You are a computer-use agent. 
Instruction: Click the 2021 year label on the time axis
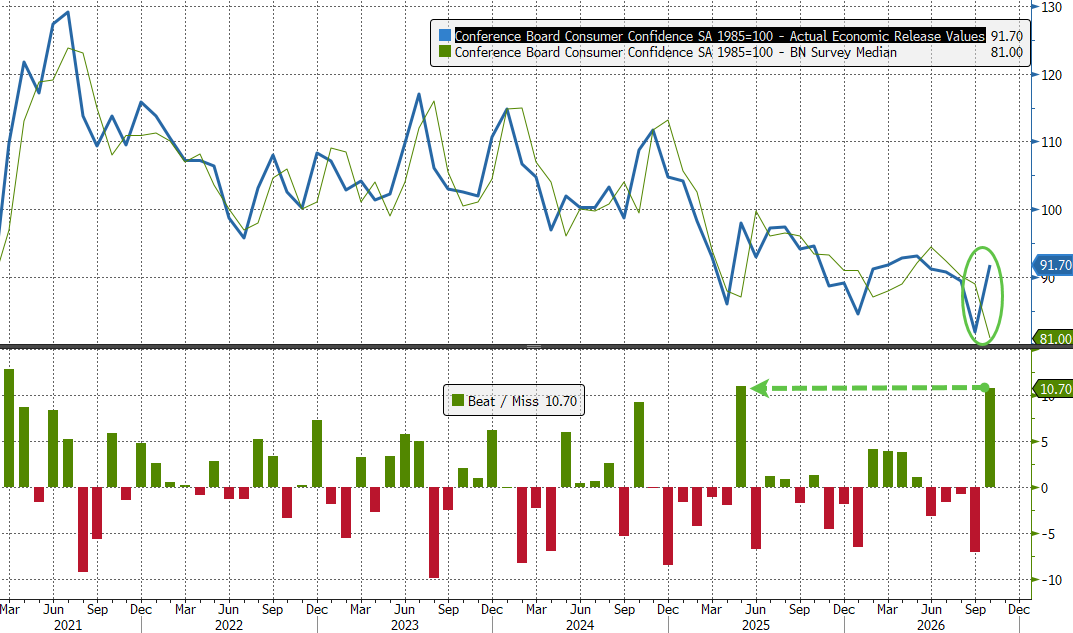(68, 625)
